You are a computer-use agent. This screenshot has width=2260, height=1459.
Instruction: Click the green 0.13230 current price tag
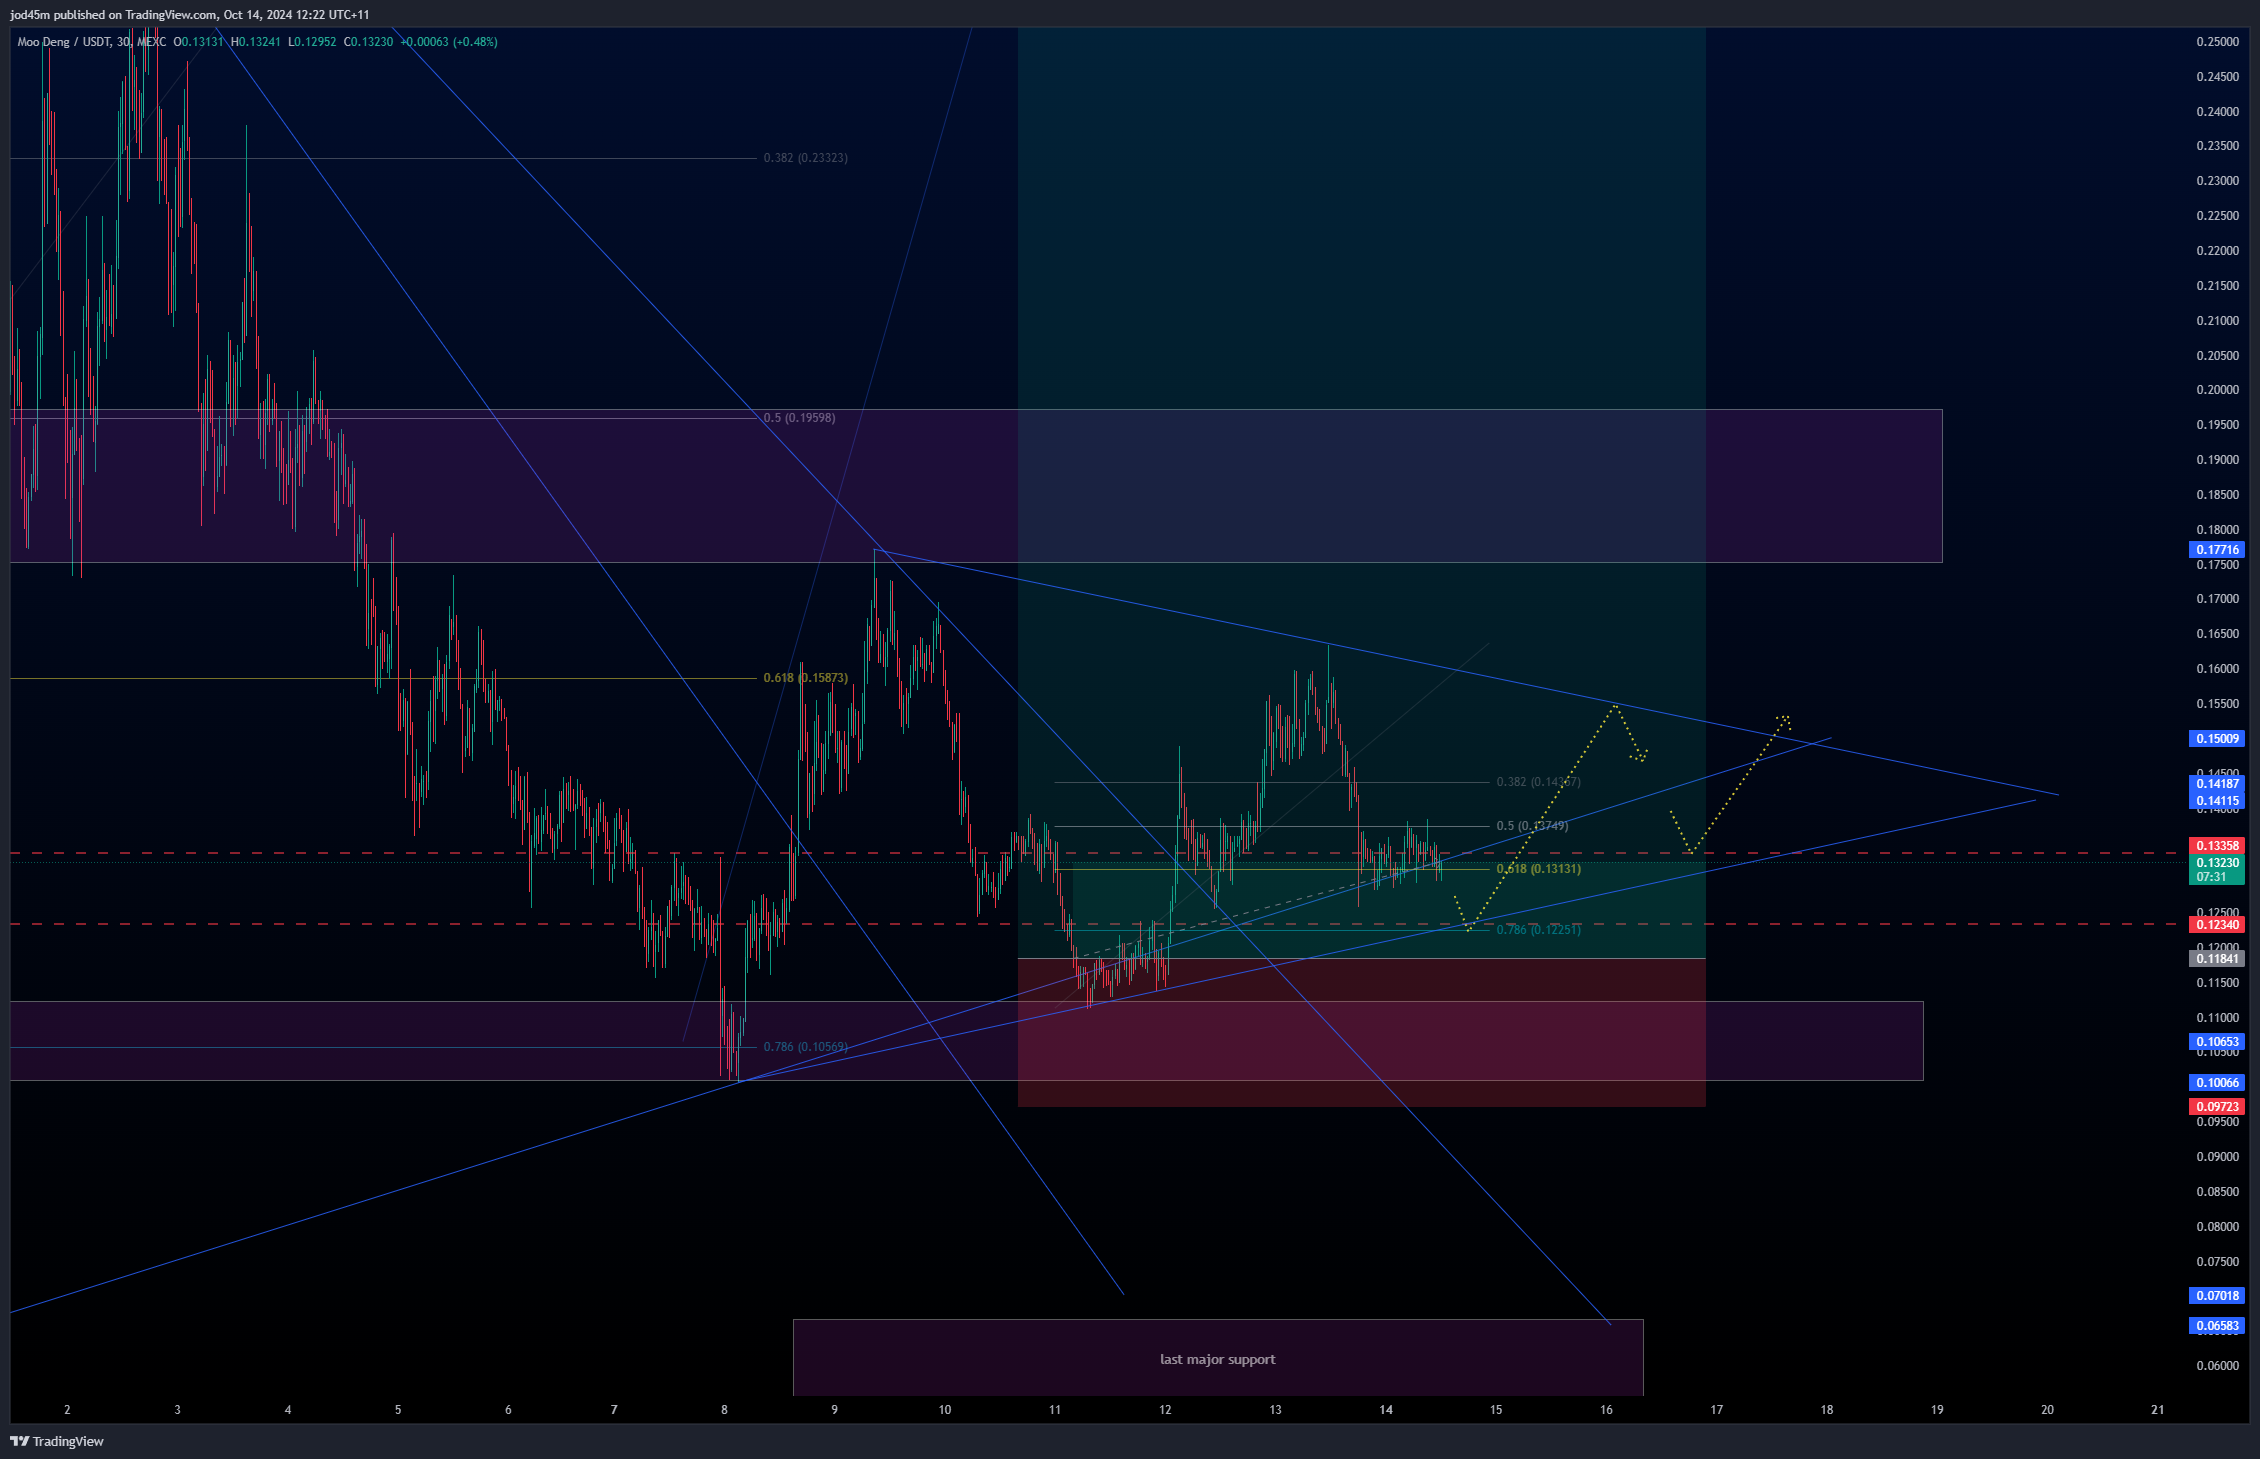pyautogui.click(x=2217, y=863)
